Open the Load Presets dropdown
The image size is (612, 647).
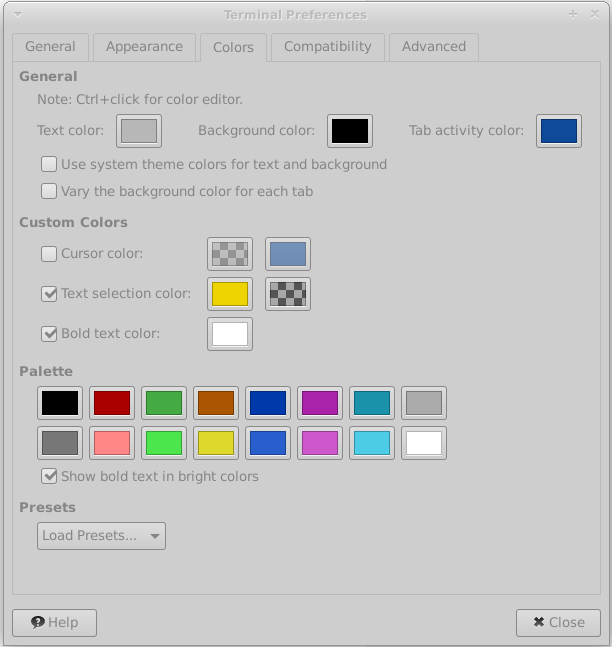tap(102, 536)
